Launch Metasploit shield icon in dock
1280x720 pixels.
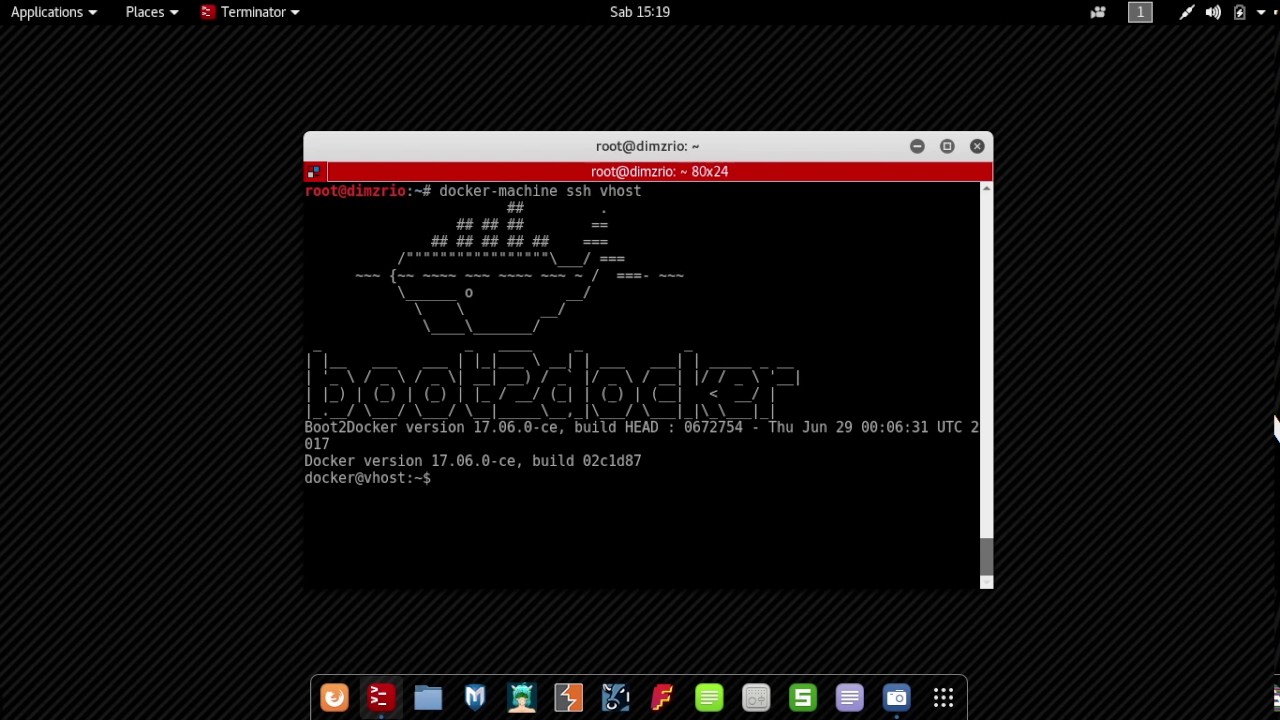[474, 697]
